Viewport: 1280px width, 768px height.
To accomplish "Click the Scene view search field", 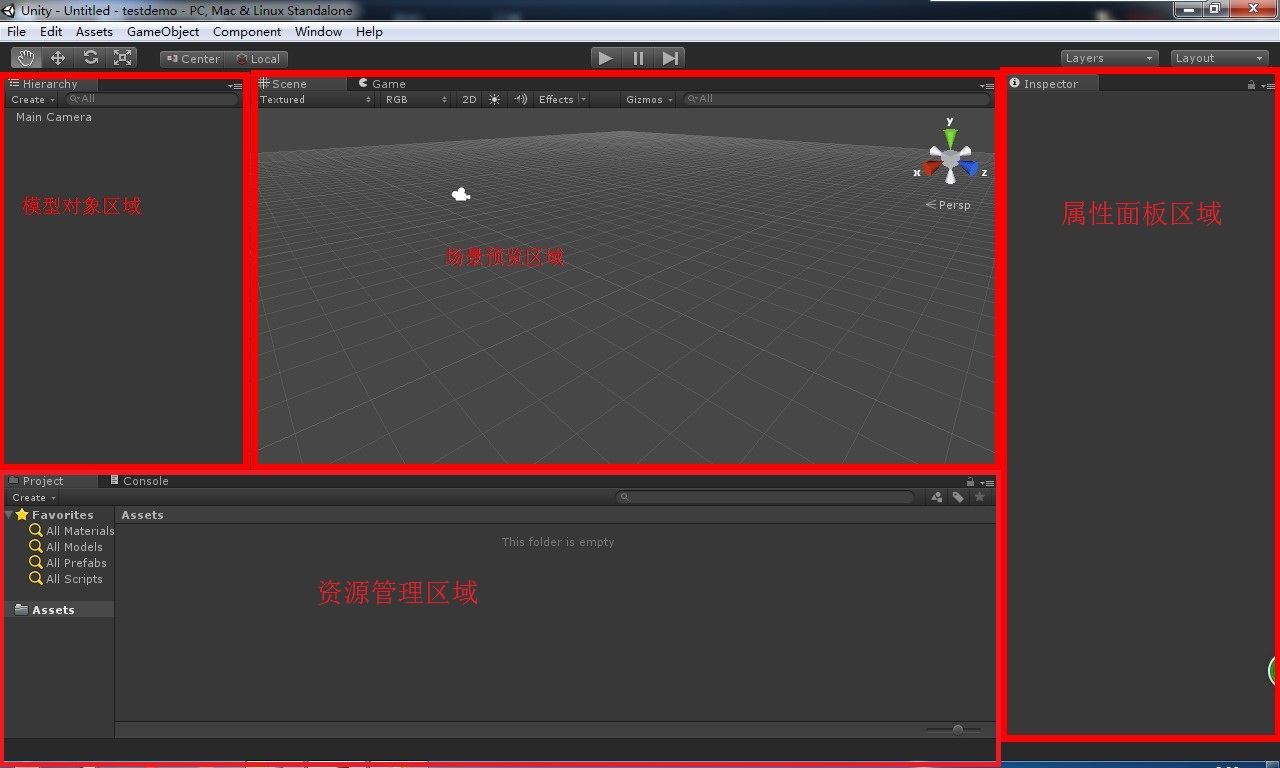I will click(836, 99).
